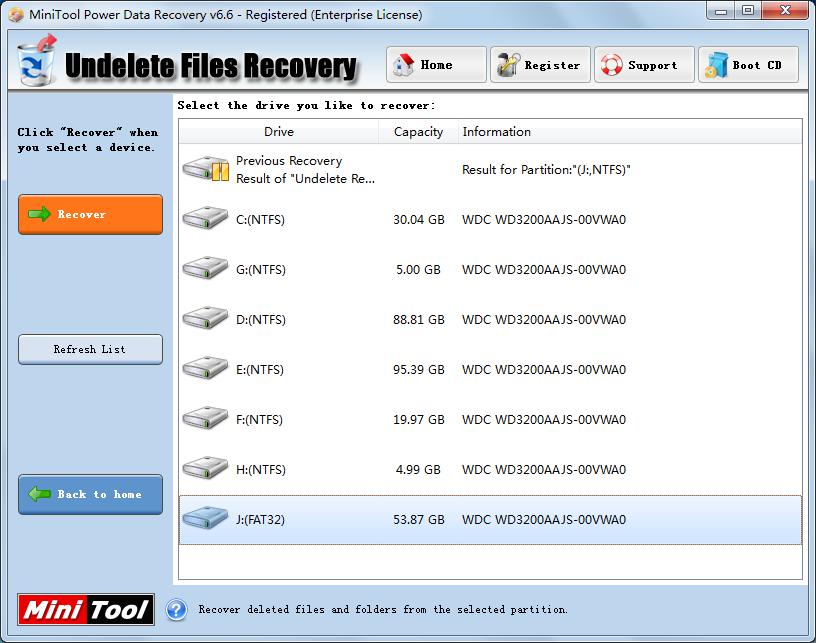
Task: Select the highlighted J:(FAT32) drive icon
Action: [x=206, y=518]
